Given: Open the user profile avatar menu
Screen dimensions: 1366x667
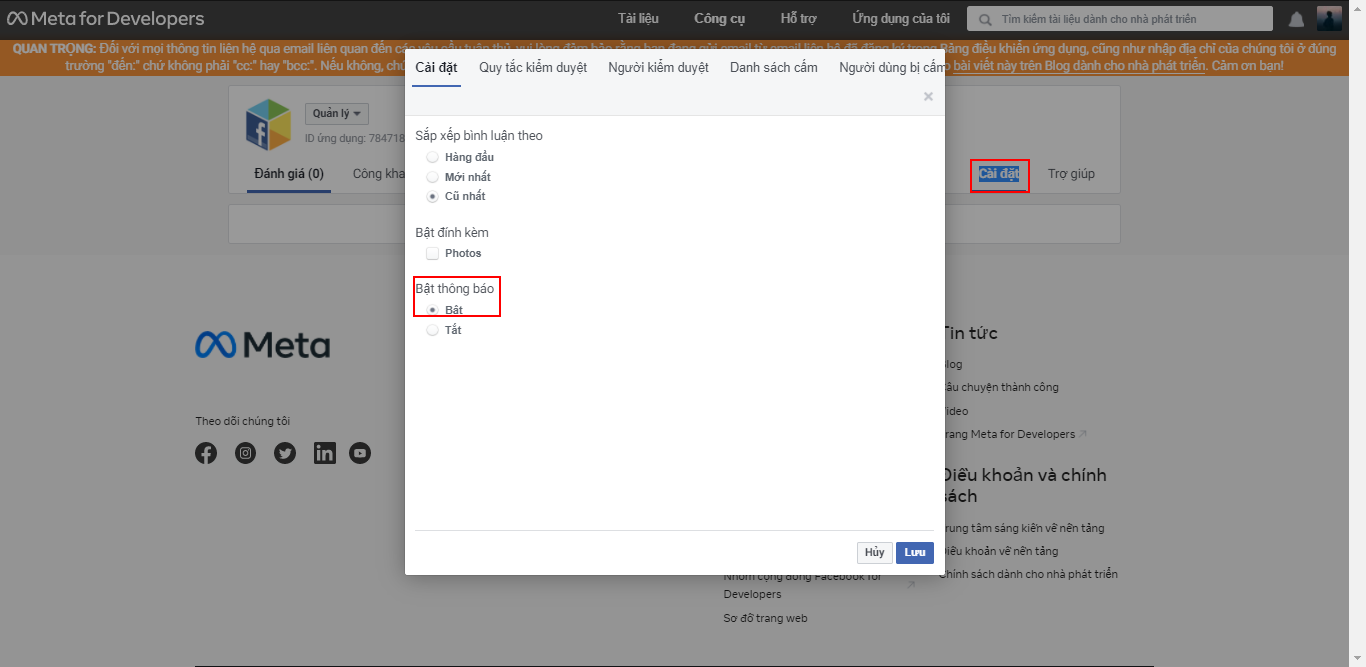Looking at the screenshot, I should pos(1329,19).
